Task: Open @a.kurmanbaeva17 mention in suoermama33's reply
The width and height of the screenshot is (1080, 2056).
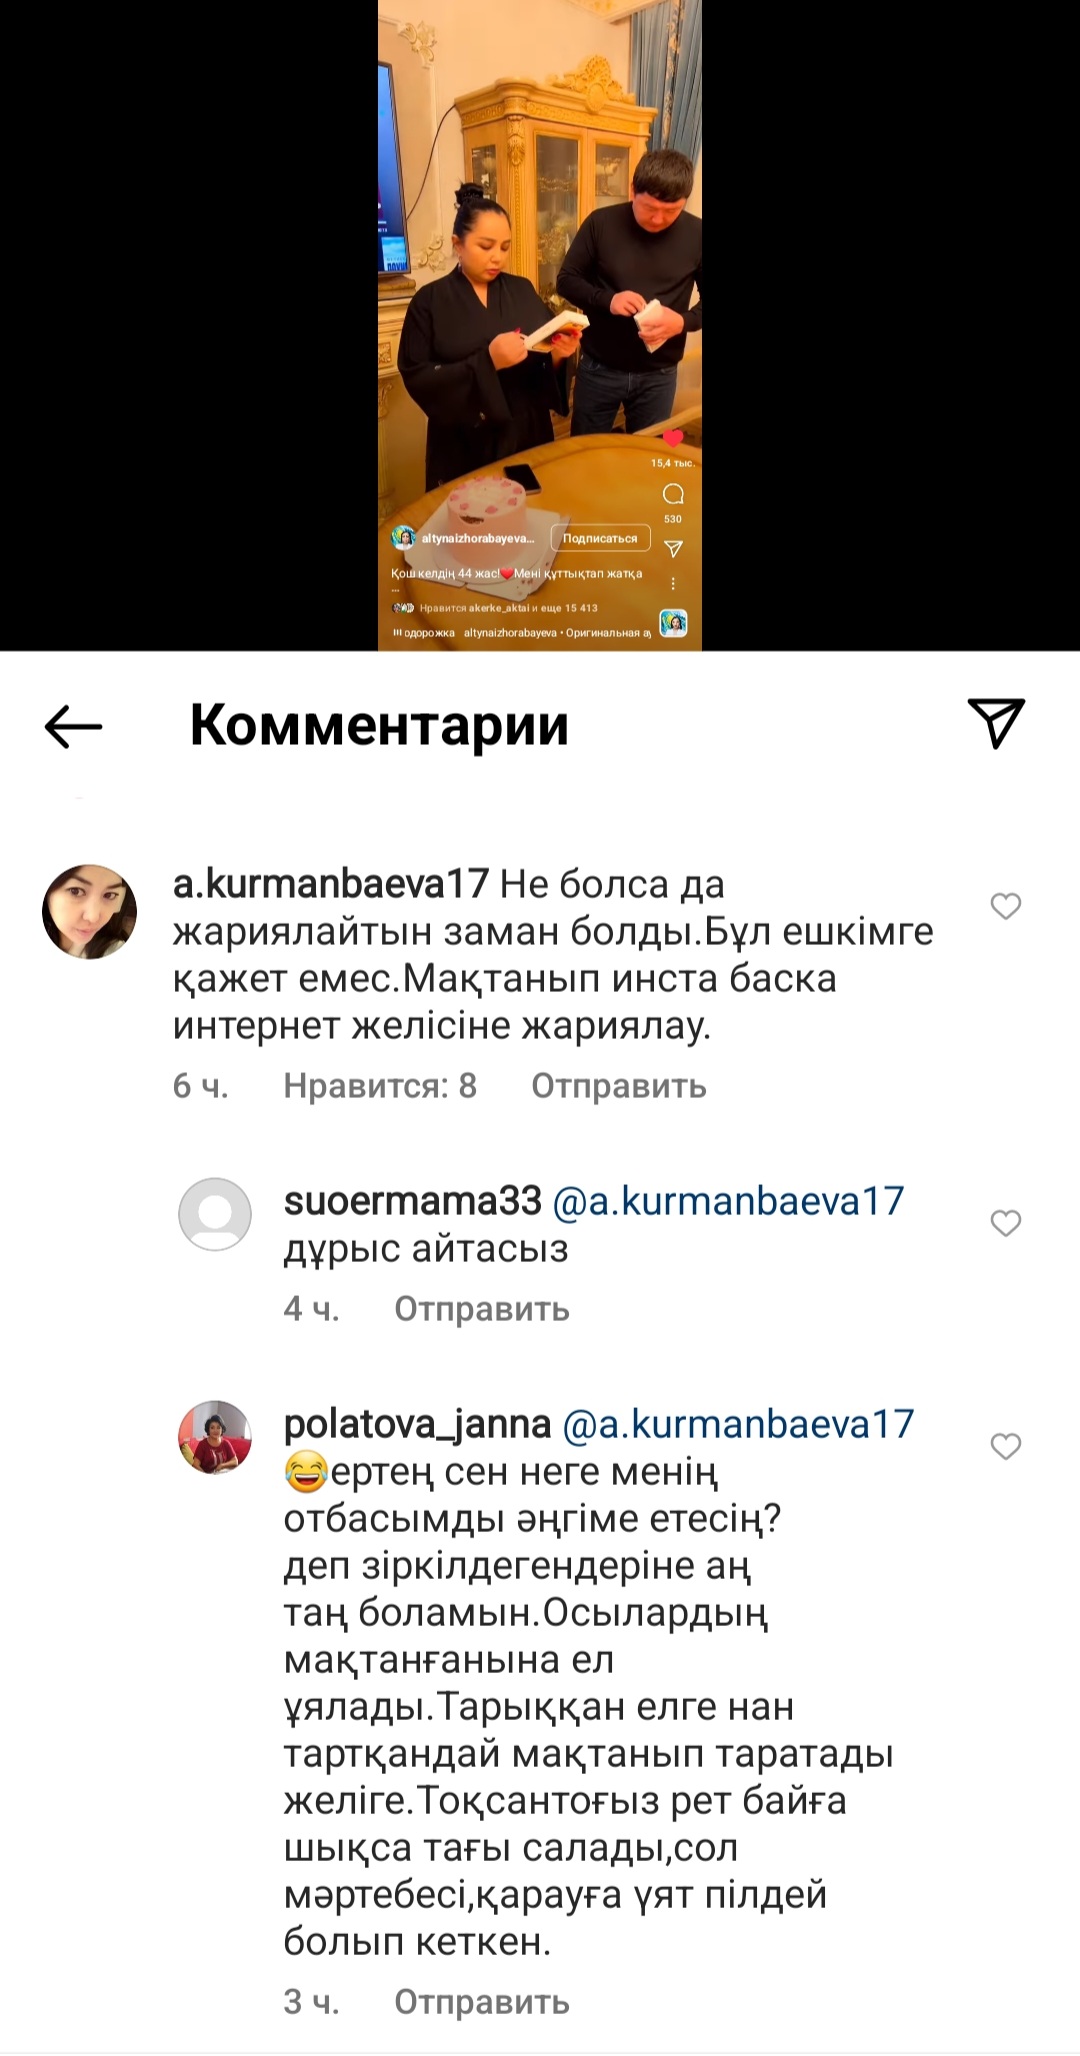Action: click(728, 1201)
